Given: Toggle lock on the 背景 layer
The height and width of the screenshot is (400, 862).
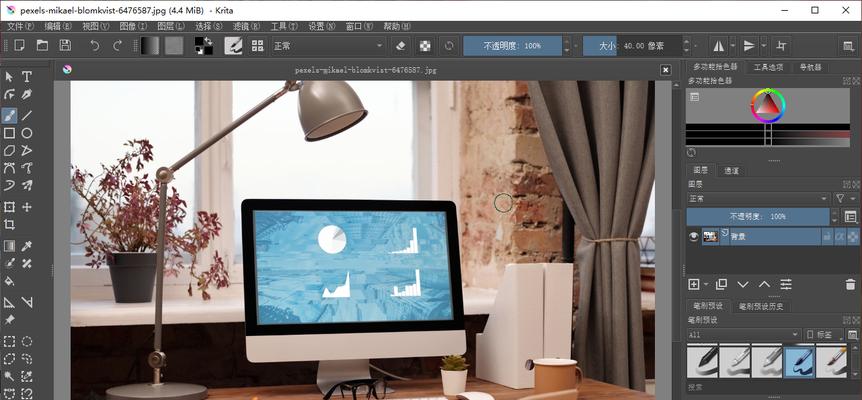Looking at the screenshot, I should point(826,236).
